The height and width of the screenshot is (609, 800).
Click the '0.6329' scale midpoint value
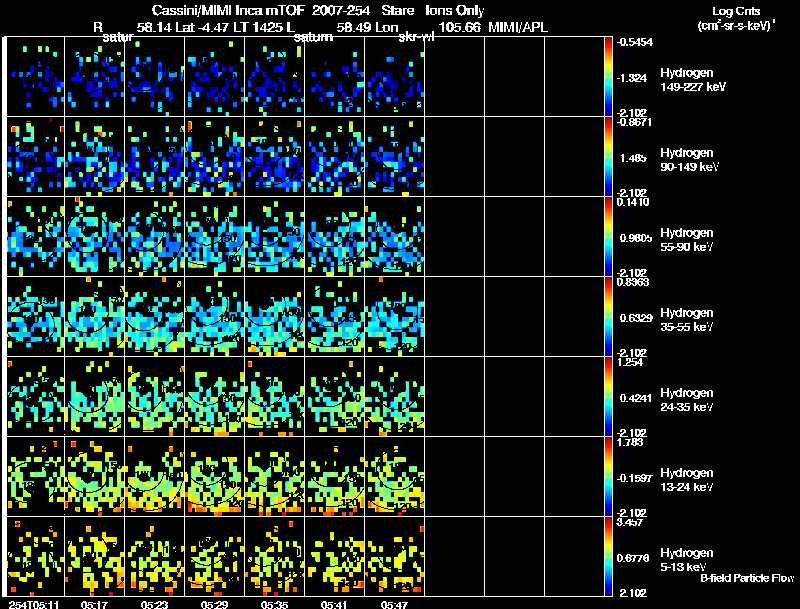(x=636, y=318)
